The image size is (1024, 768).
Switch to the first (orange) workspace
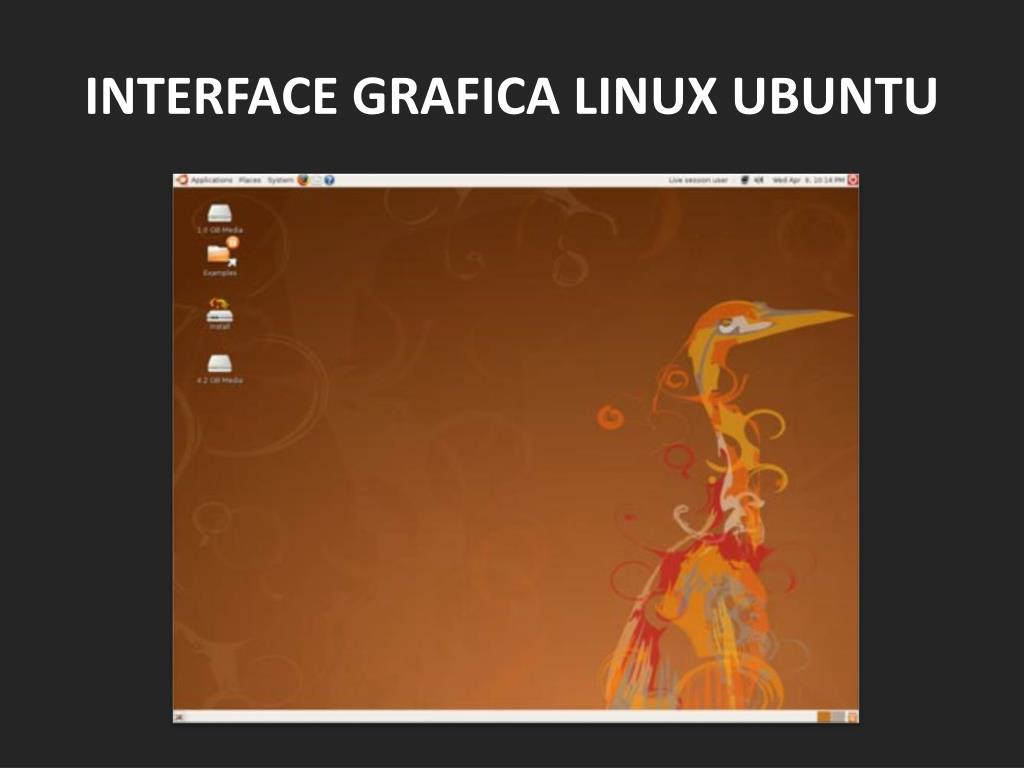point(824,717)
